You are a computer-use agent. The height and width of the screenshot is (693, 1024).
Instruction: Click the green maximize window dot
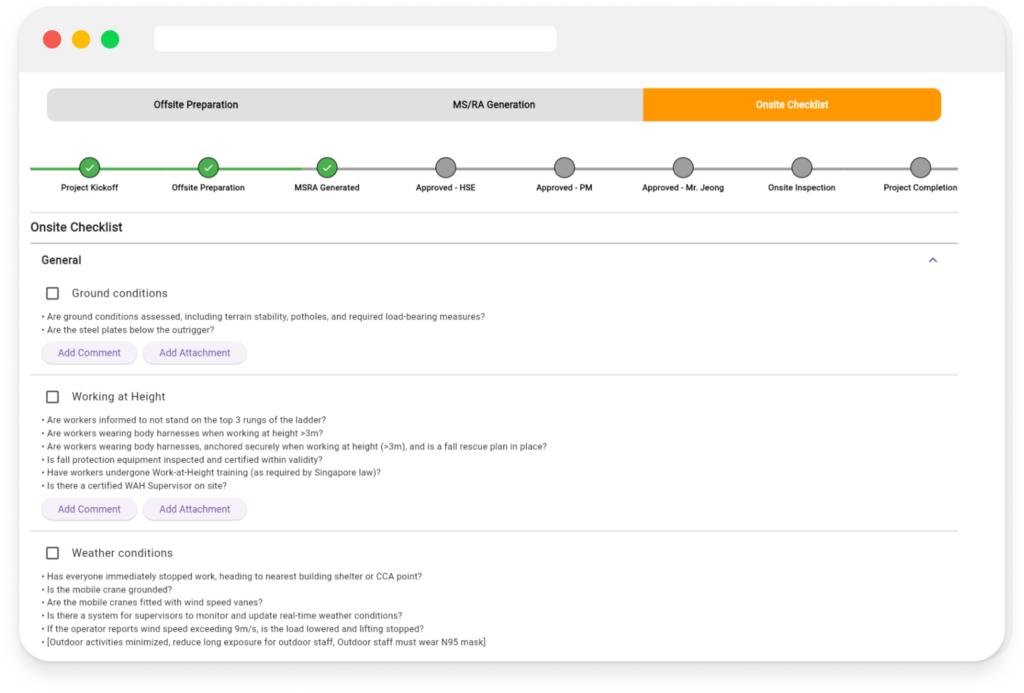[110, 39]
